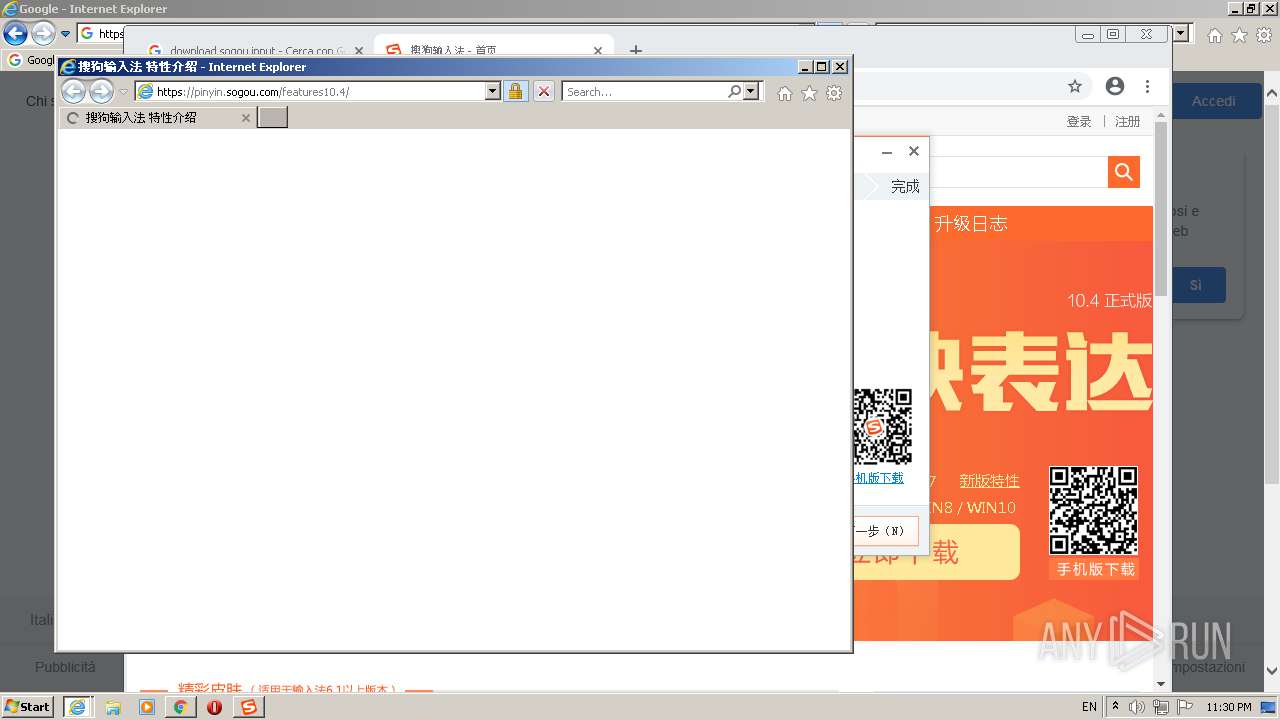Click the pinyin.sogou.com address bar
Viewport: 1280px width, 720px height.
tap(310, 91)
